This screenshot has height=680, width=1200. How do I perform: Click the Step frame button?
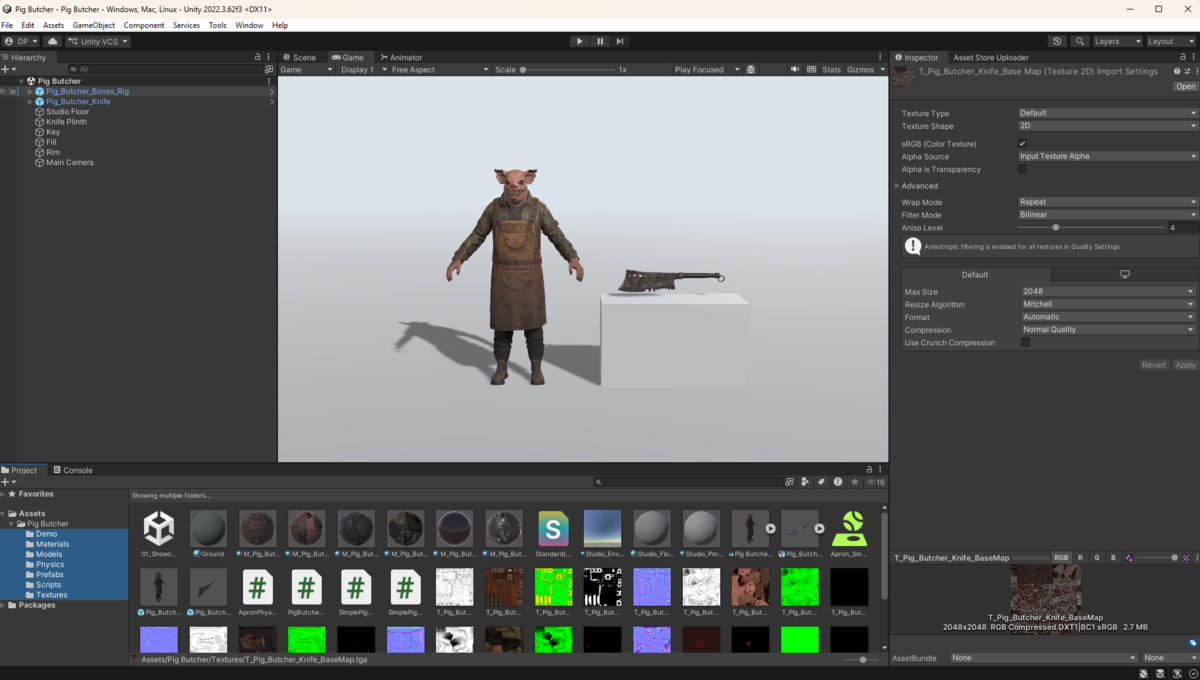[x=620, y=41]
